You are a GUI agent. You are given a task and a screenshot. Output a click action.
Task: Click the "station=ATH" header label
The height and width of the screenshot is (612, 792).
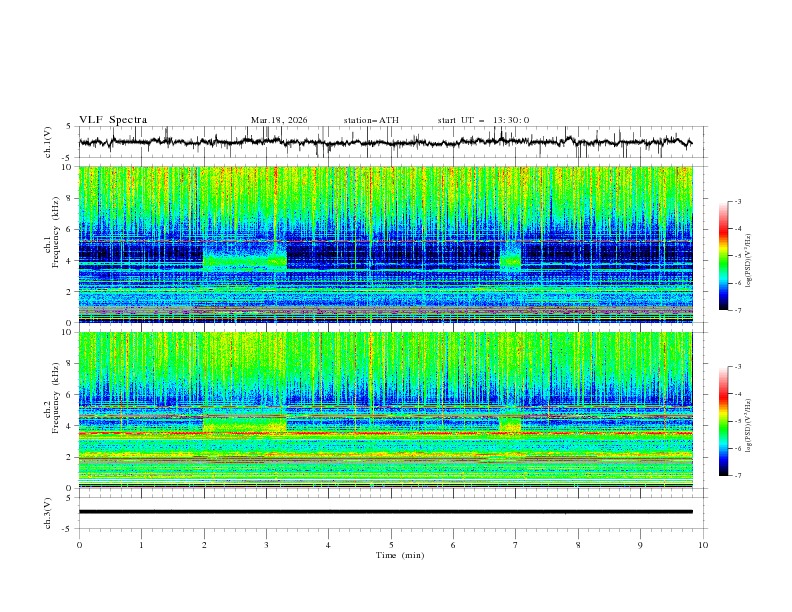[371, 120]
